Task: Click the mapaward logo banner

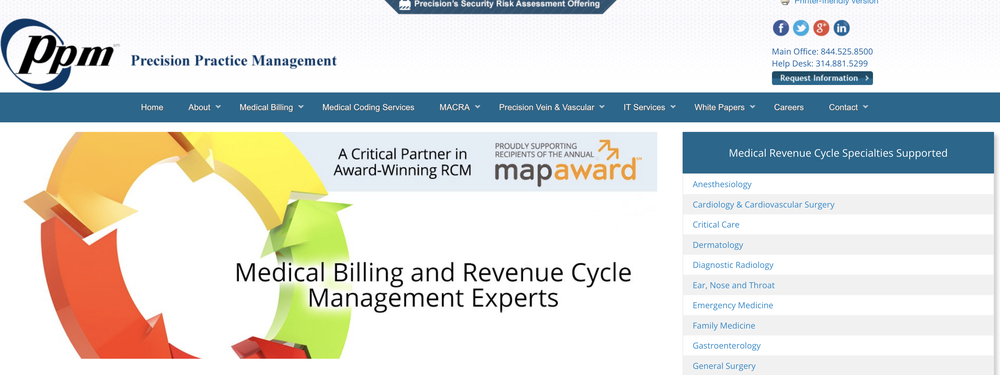Action: tap(568, 163)
